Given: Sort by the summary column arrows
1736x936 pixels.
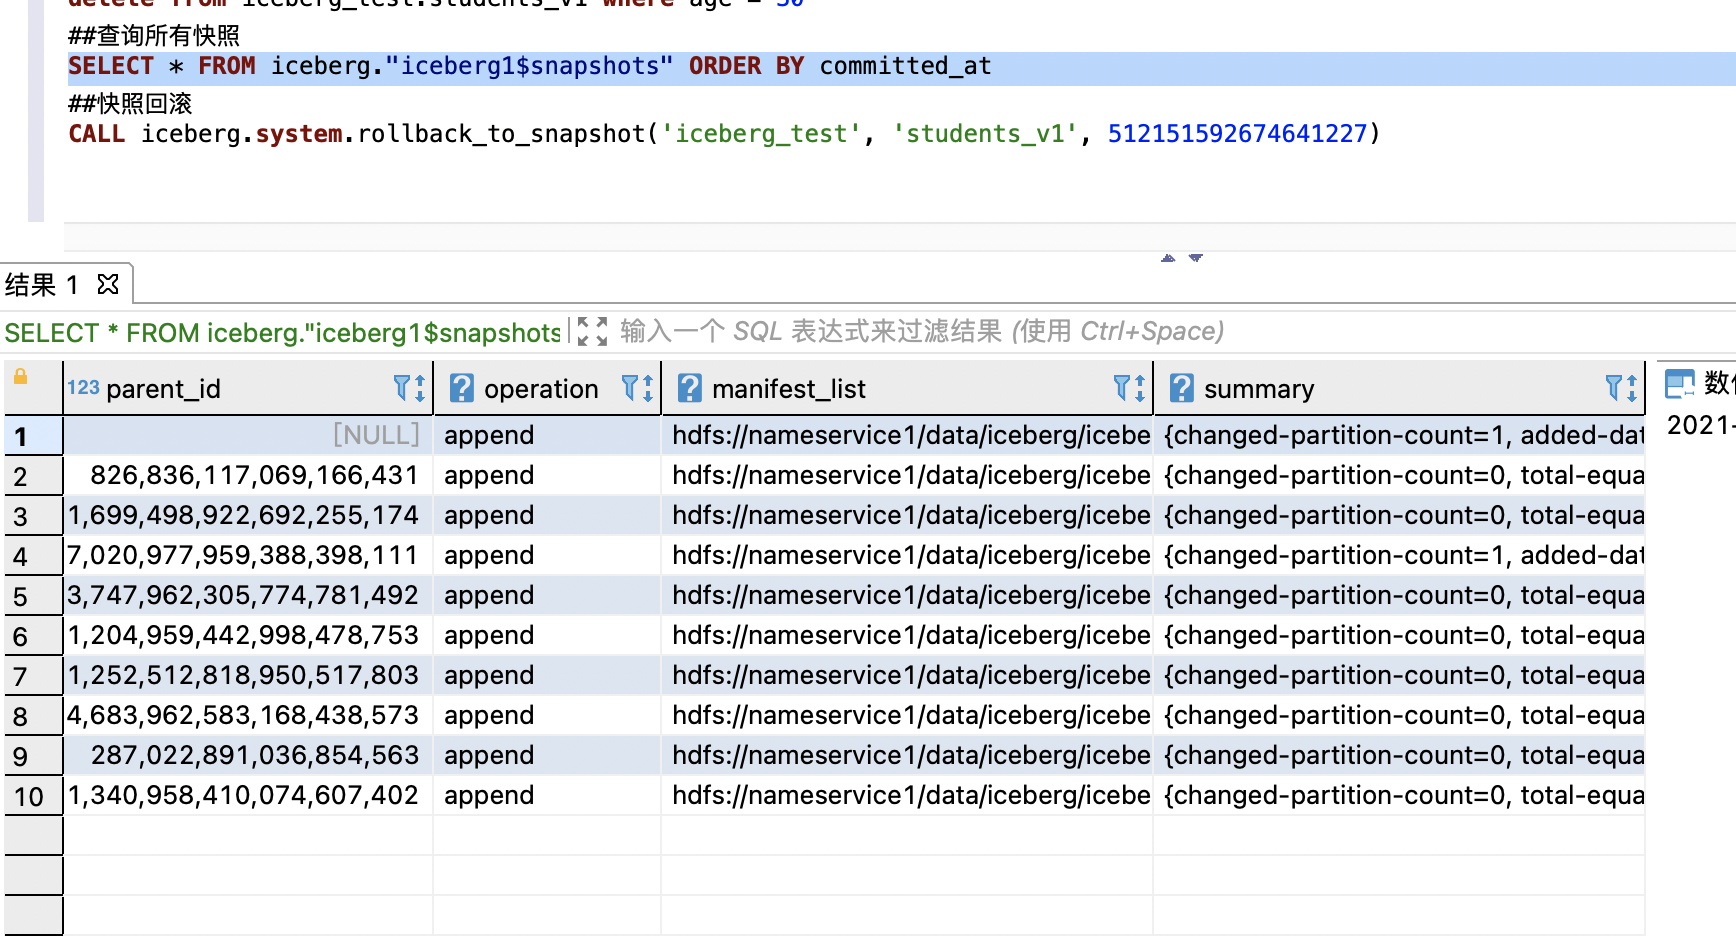Looking at the screenshot, I should (1632, 388).
